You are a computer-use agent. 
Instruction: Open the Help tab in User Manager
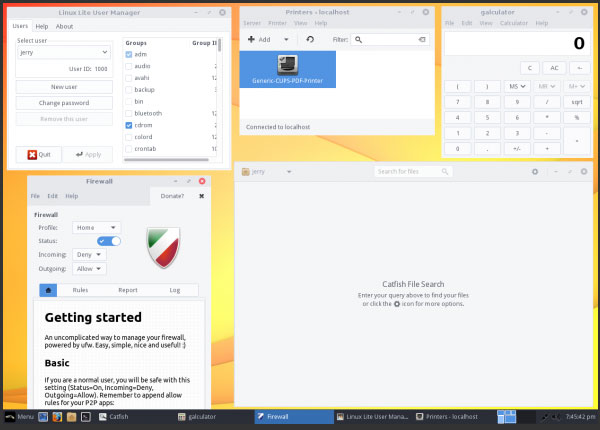42,26
